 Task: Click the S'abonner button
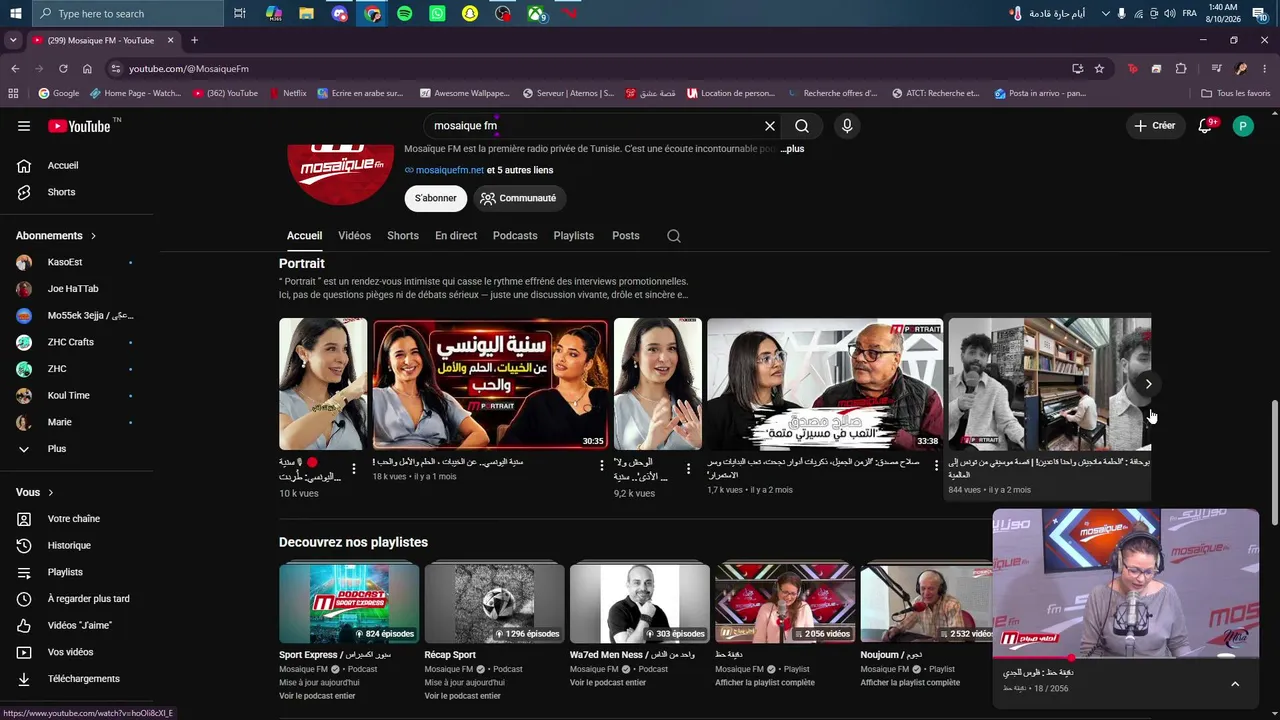point(436,198)
